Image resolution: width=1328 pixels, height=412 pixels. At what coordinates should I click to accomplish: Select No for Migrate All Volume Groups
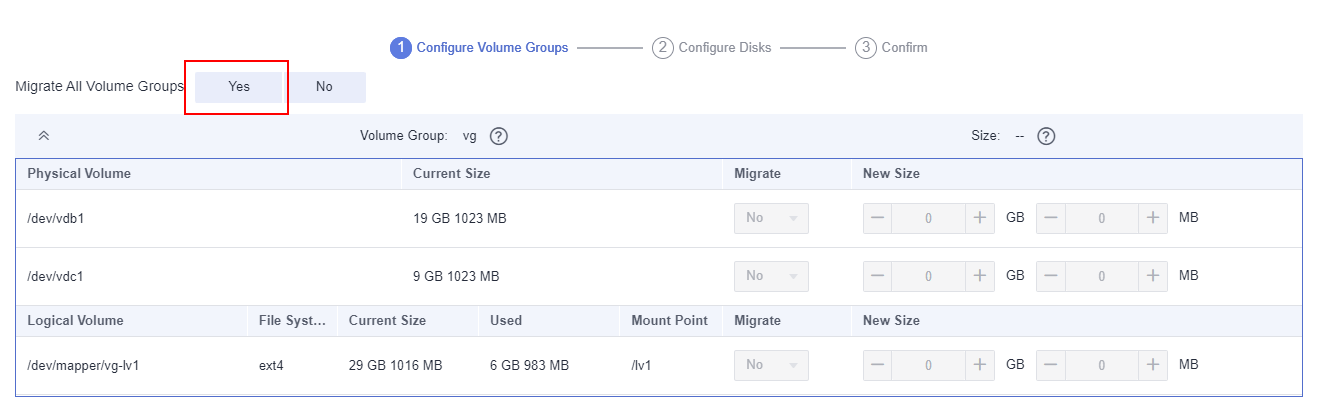[324, 87]
